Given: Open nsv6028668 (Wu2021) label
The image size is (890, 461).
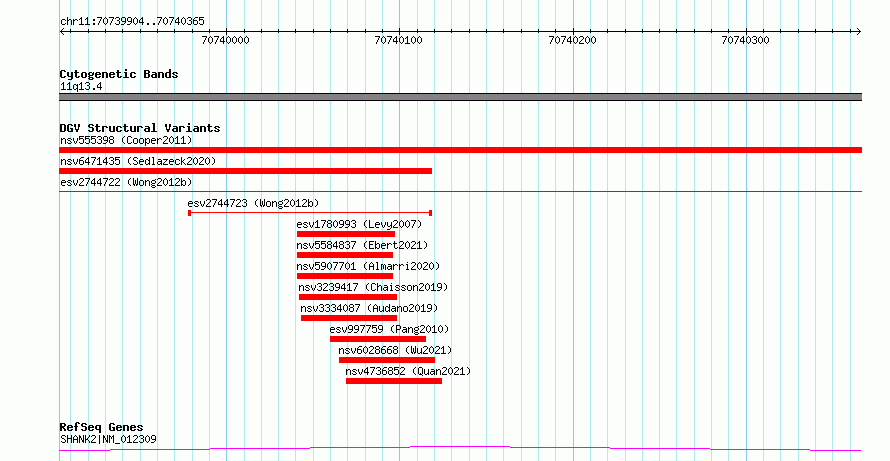Looking at the screenshot, I should click(395, 350).
